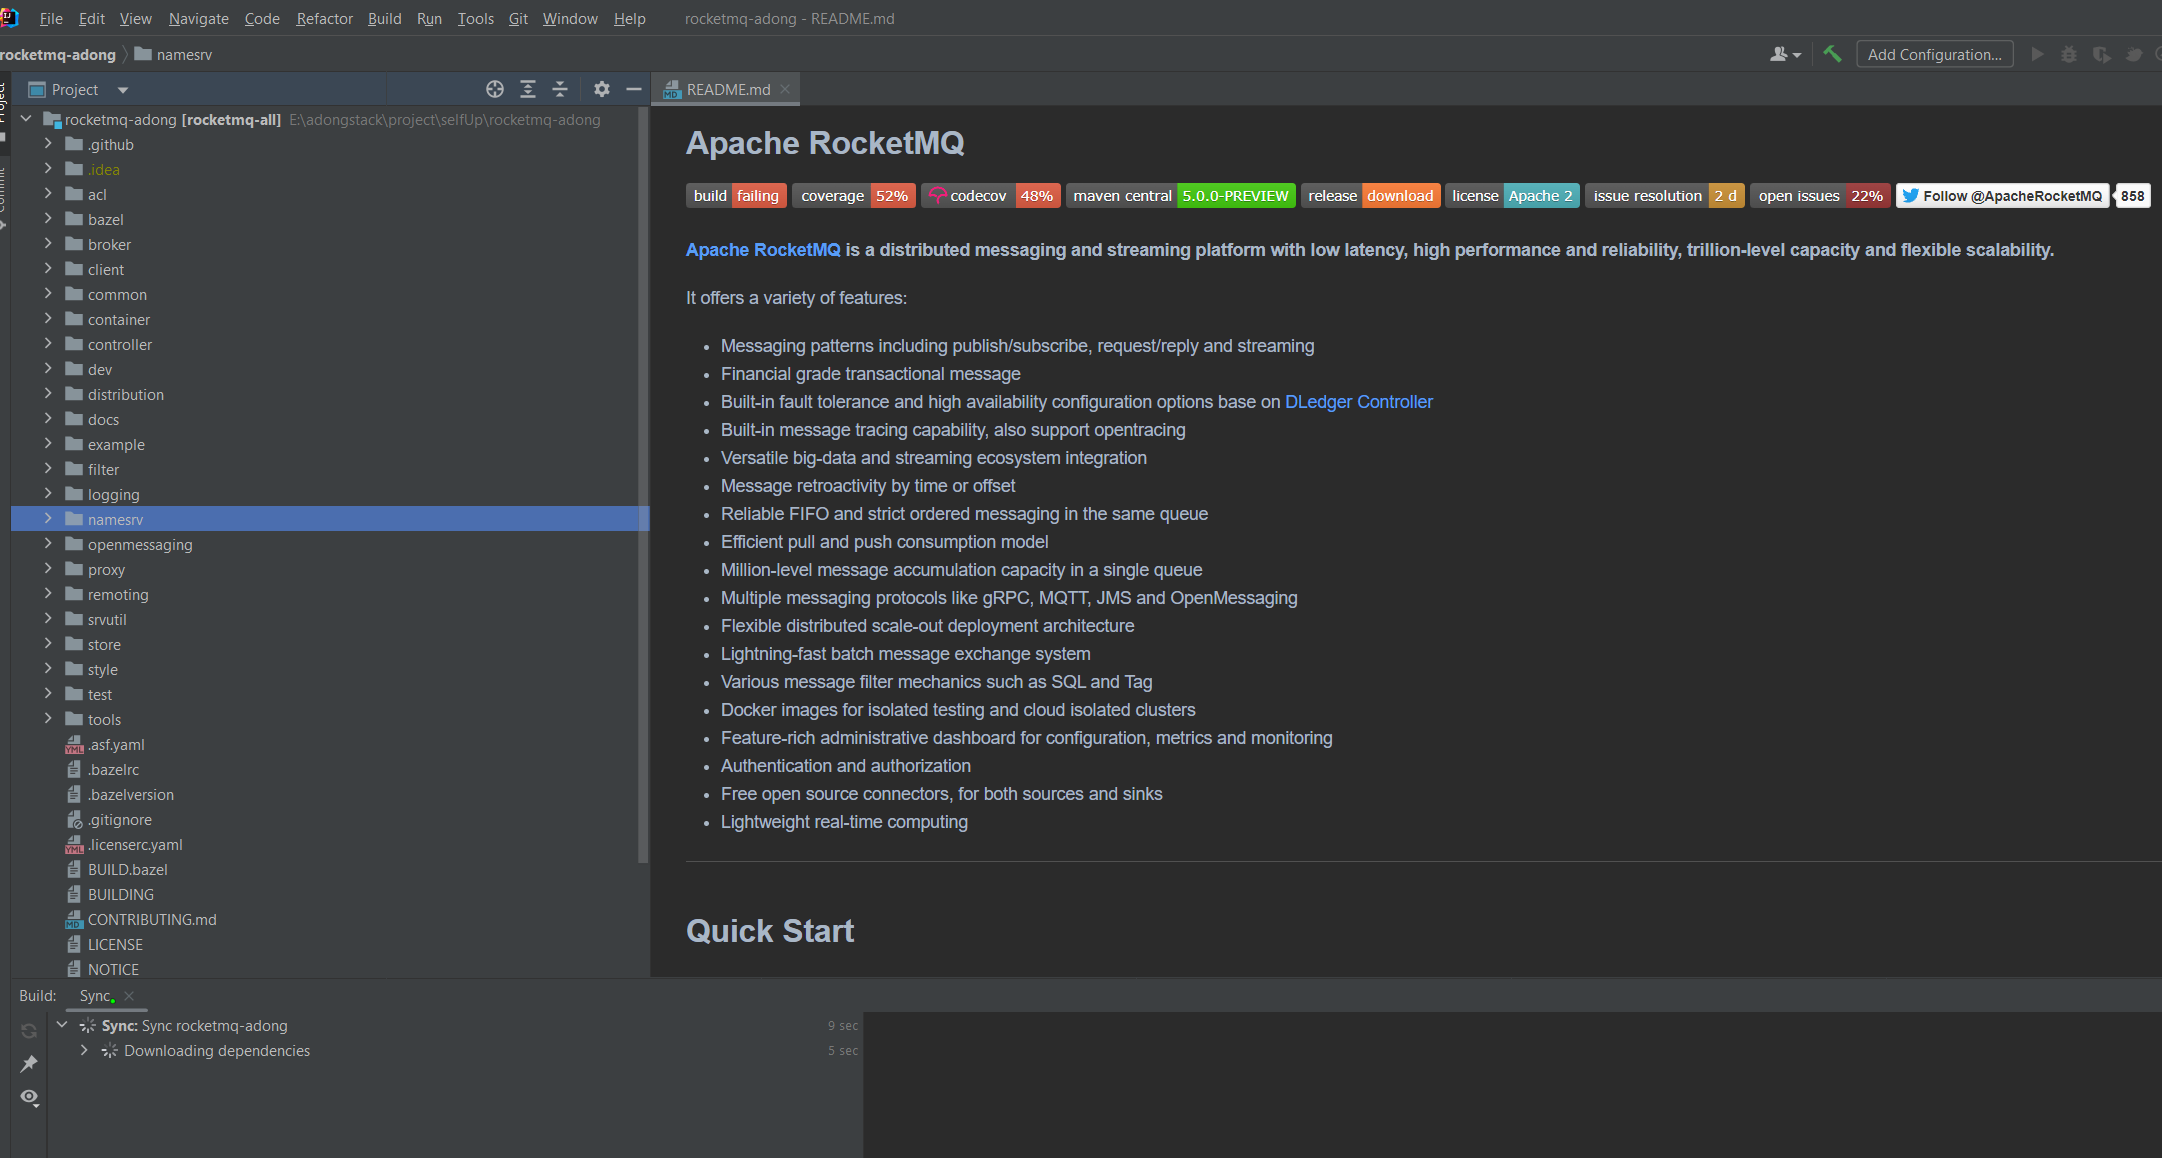The image size is (2162, 1158).
Task: Click the Quick Start heading
Action: point(770,931)
